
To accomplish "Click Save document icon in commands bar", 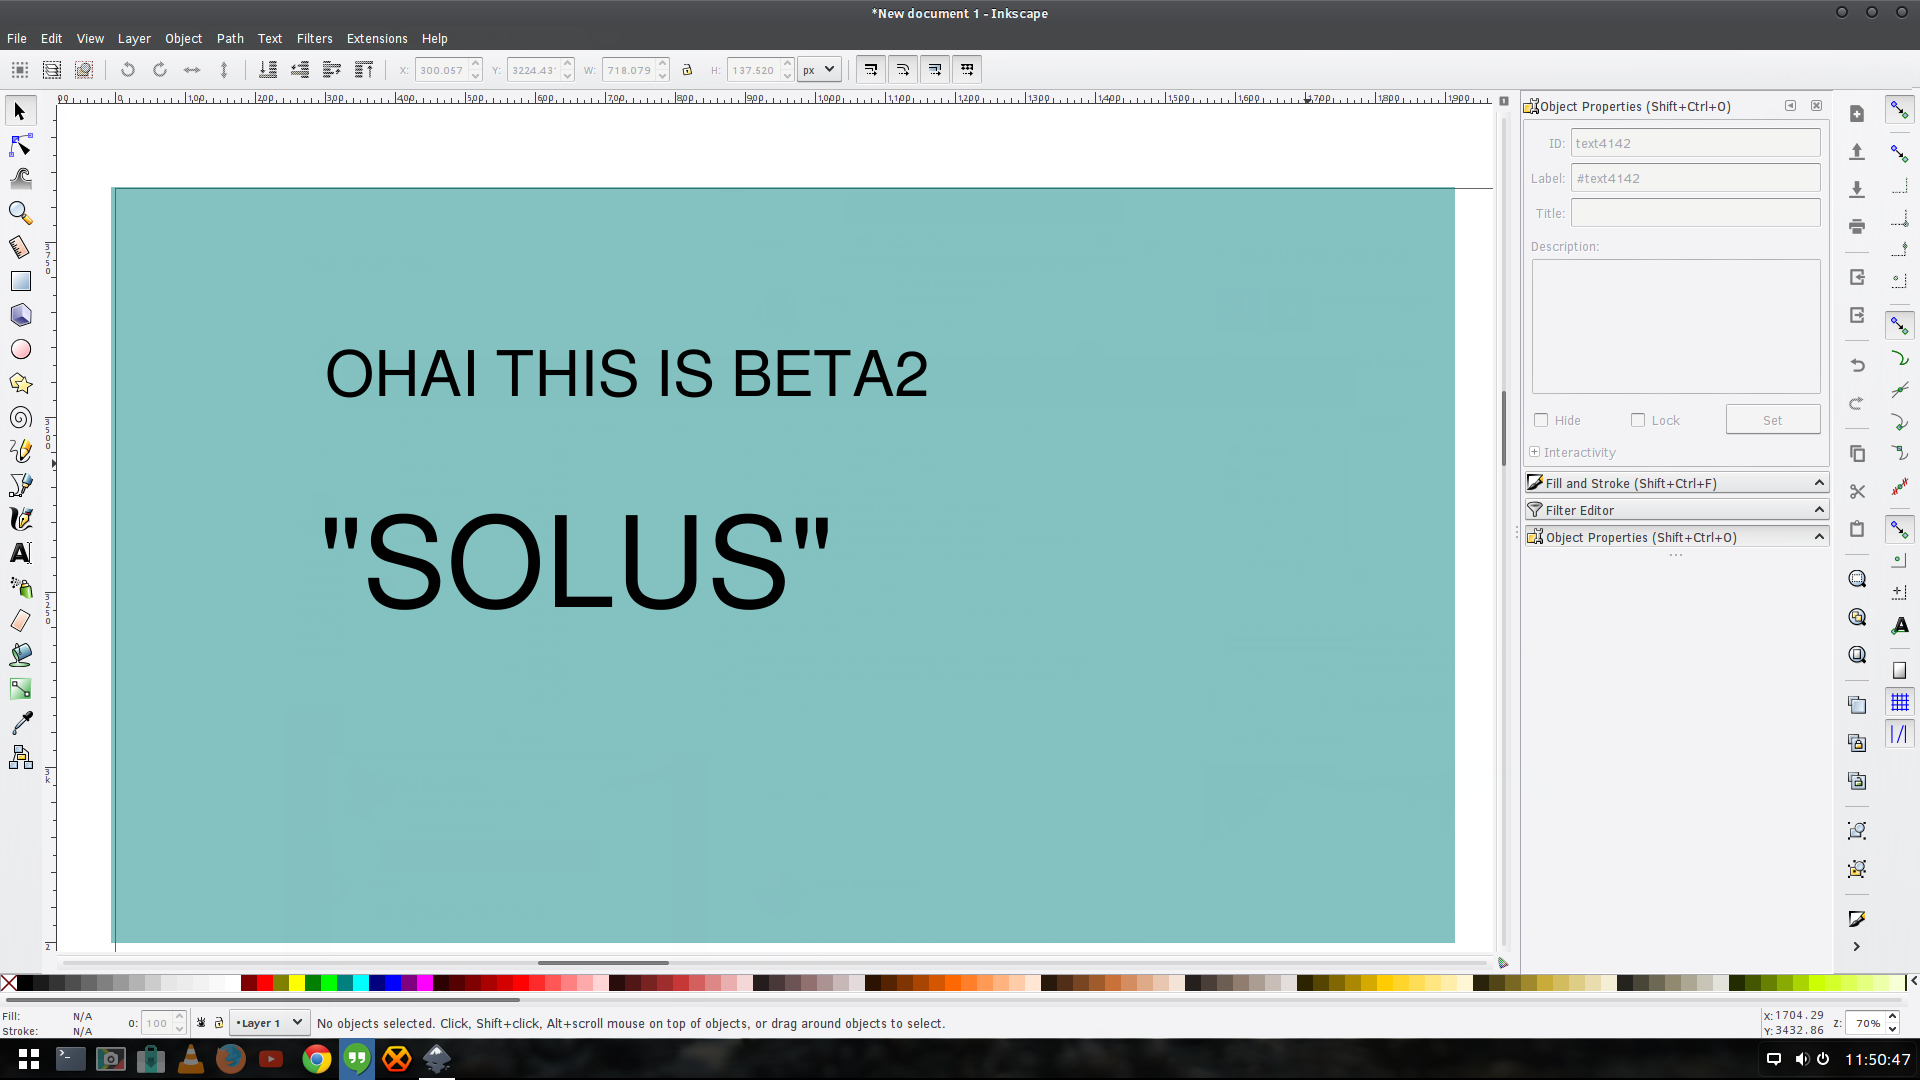I will (x=1857, y=189).
